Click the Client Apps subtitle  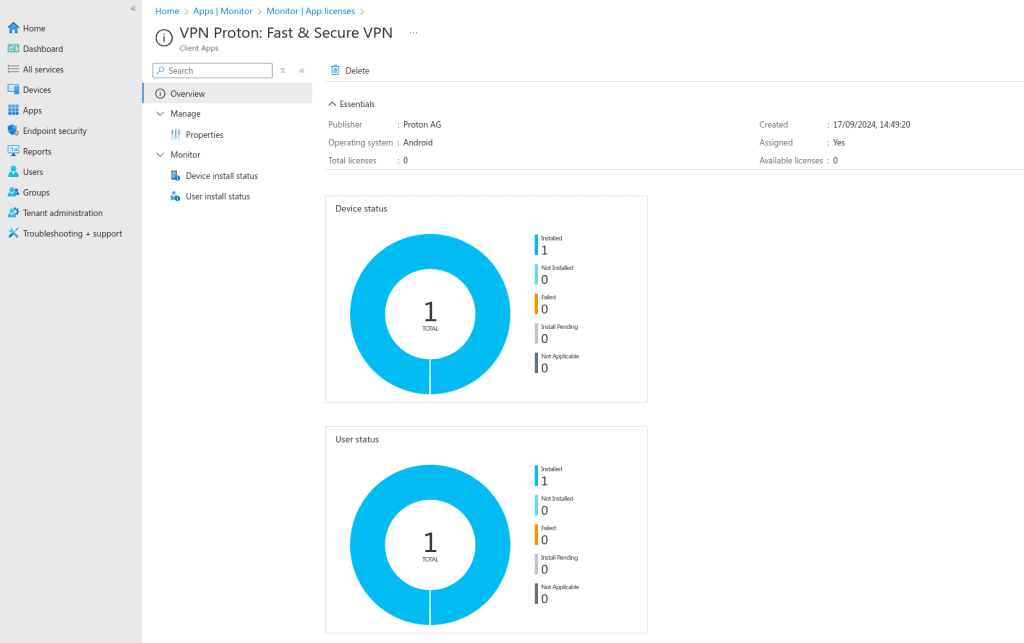[x=199, y=48]
